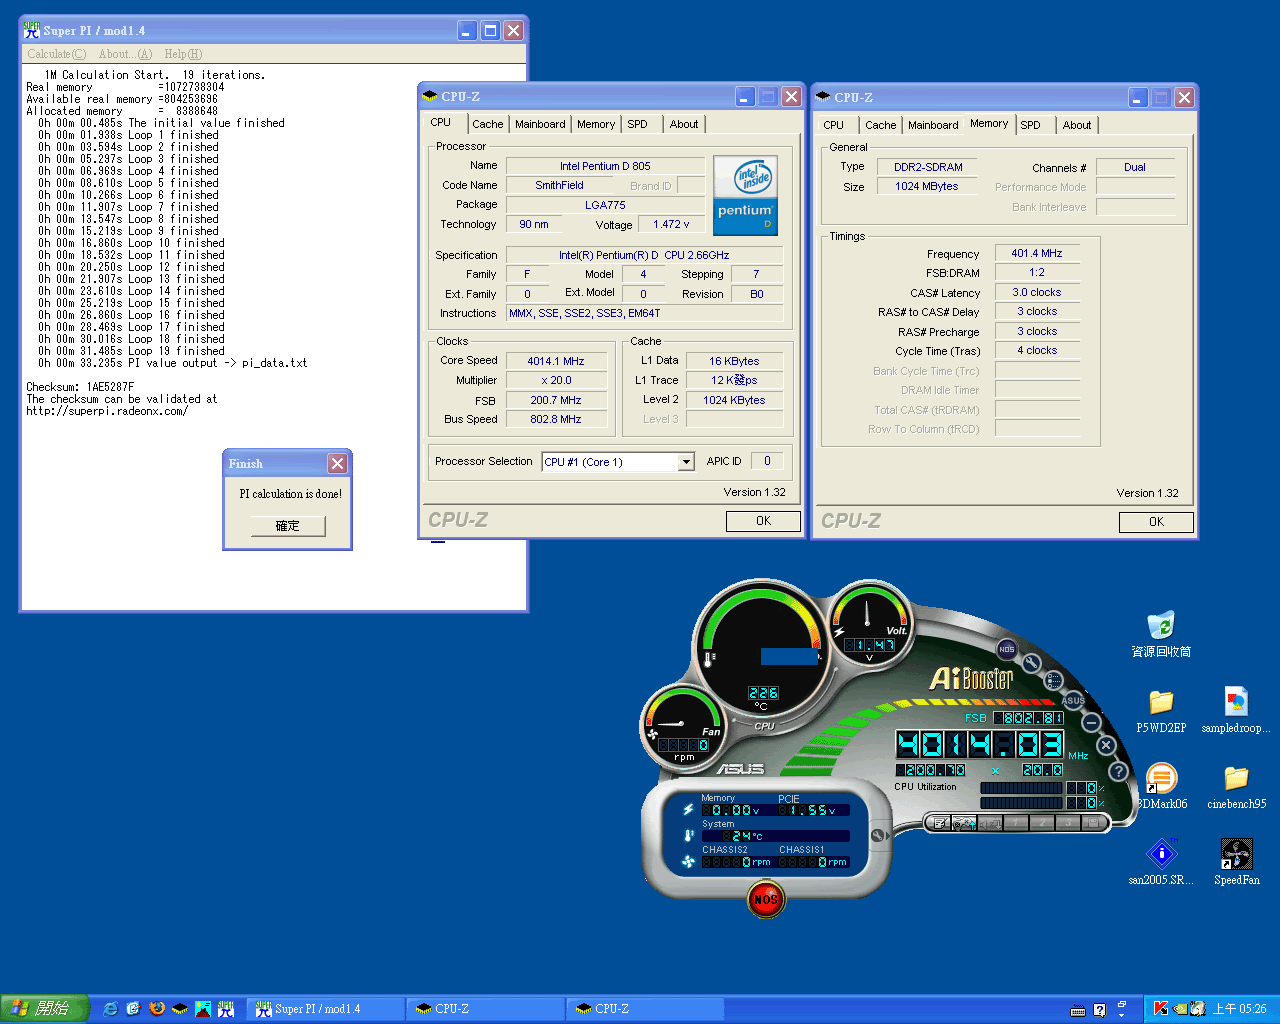Click FSB:DRAM ratio value 1:2

tap(1037, 272)
